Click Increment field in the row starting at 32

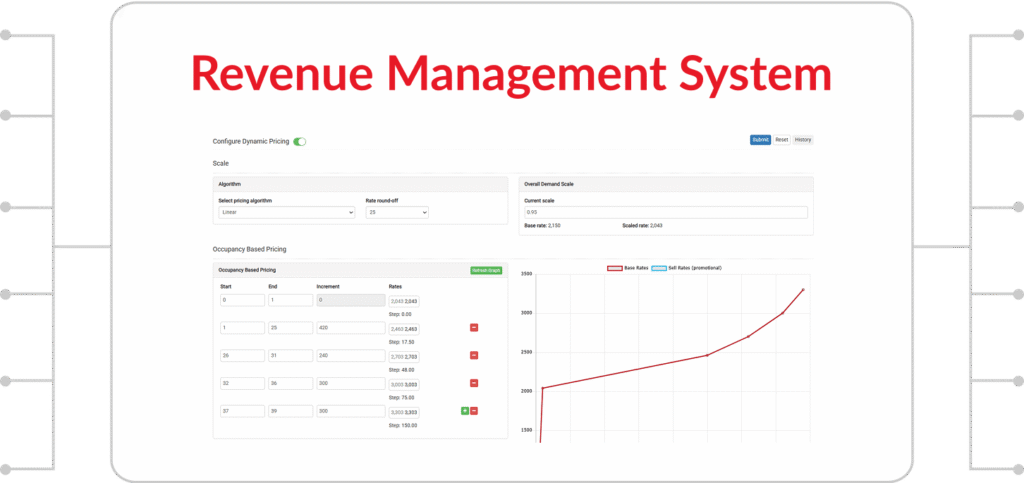351,384
